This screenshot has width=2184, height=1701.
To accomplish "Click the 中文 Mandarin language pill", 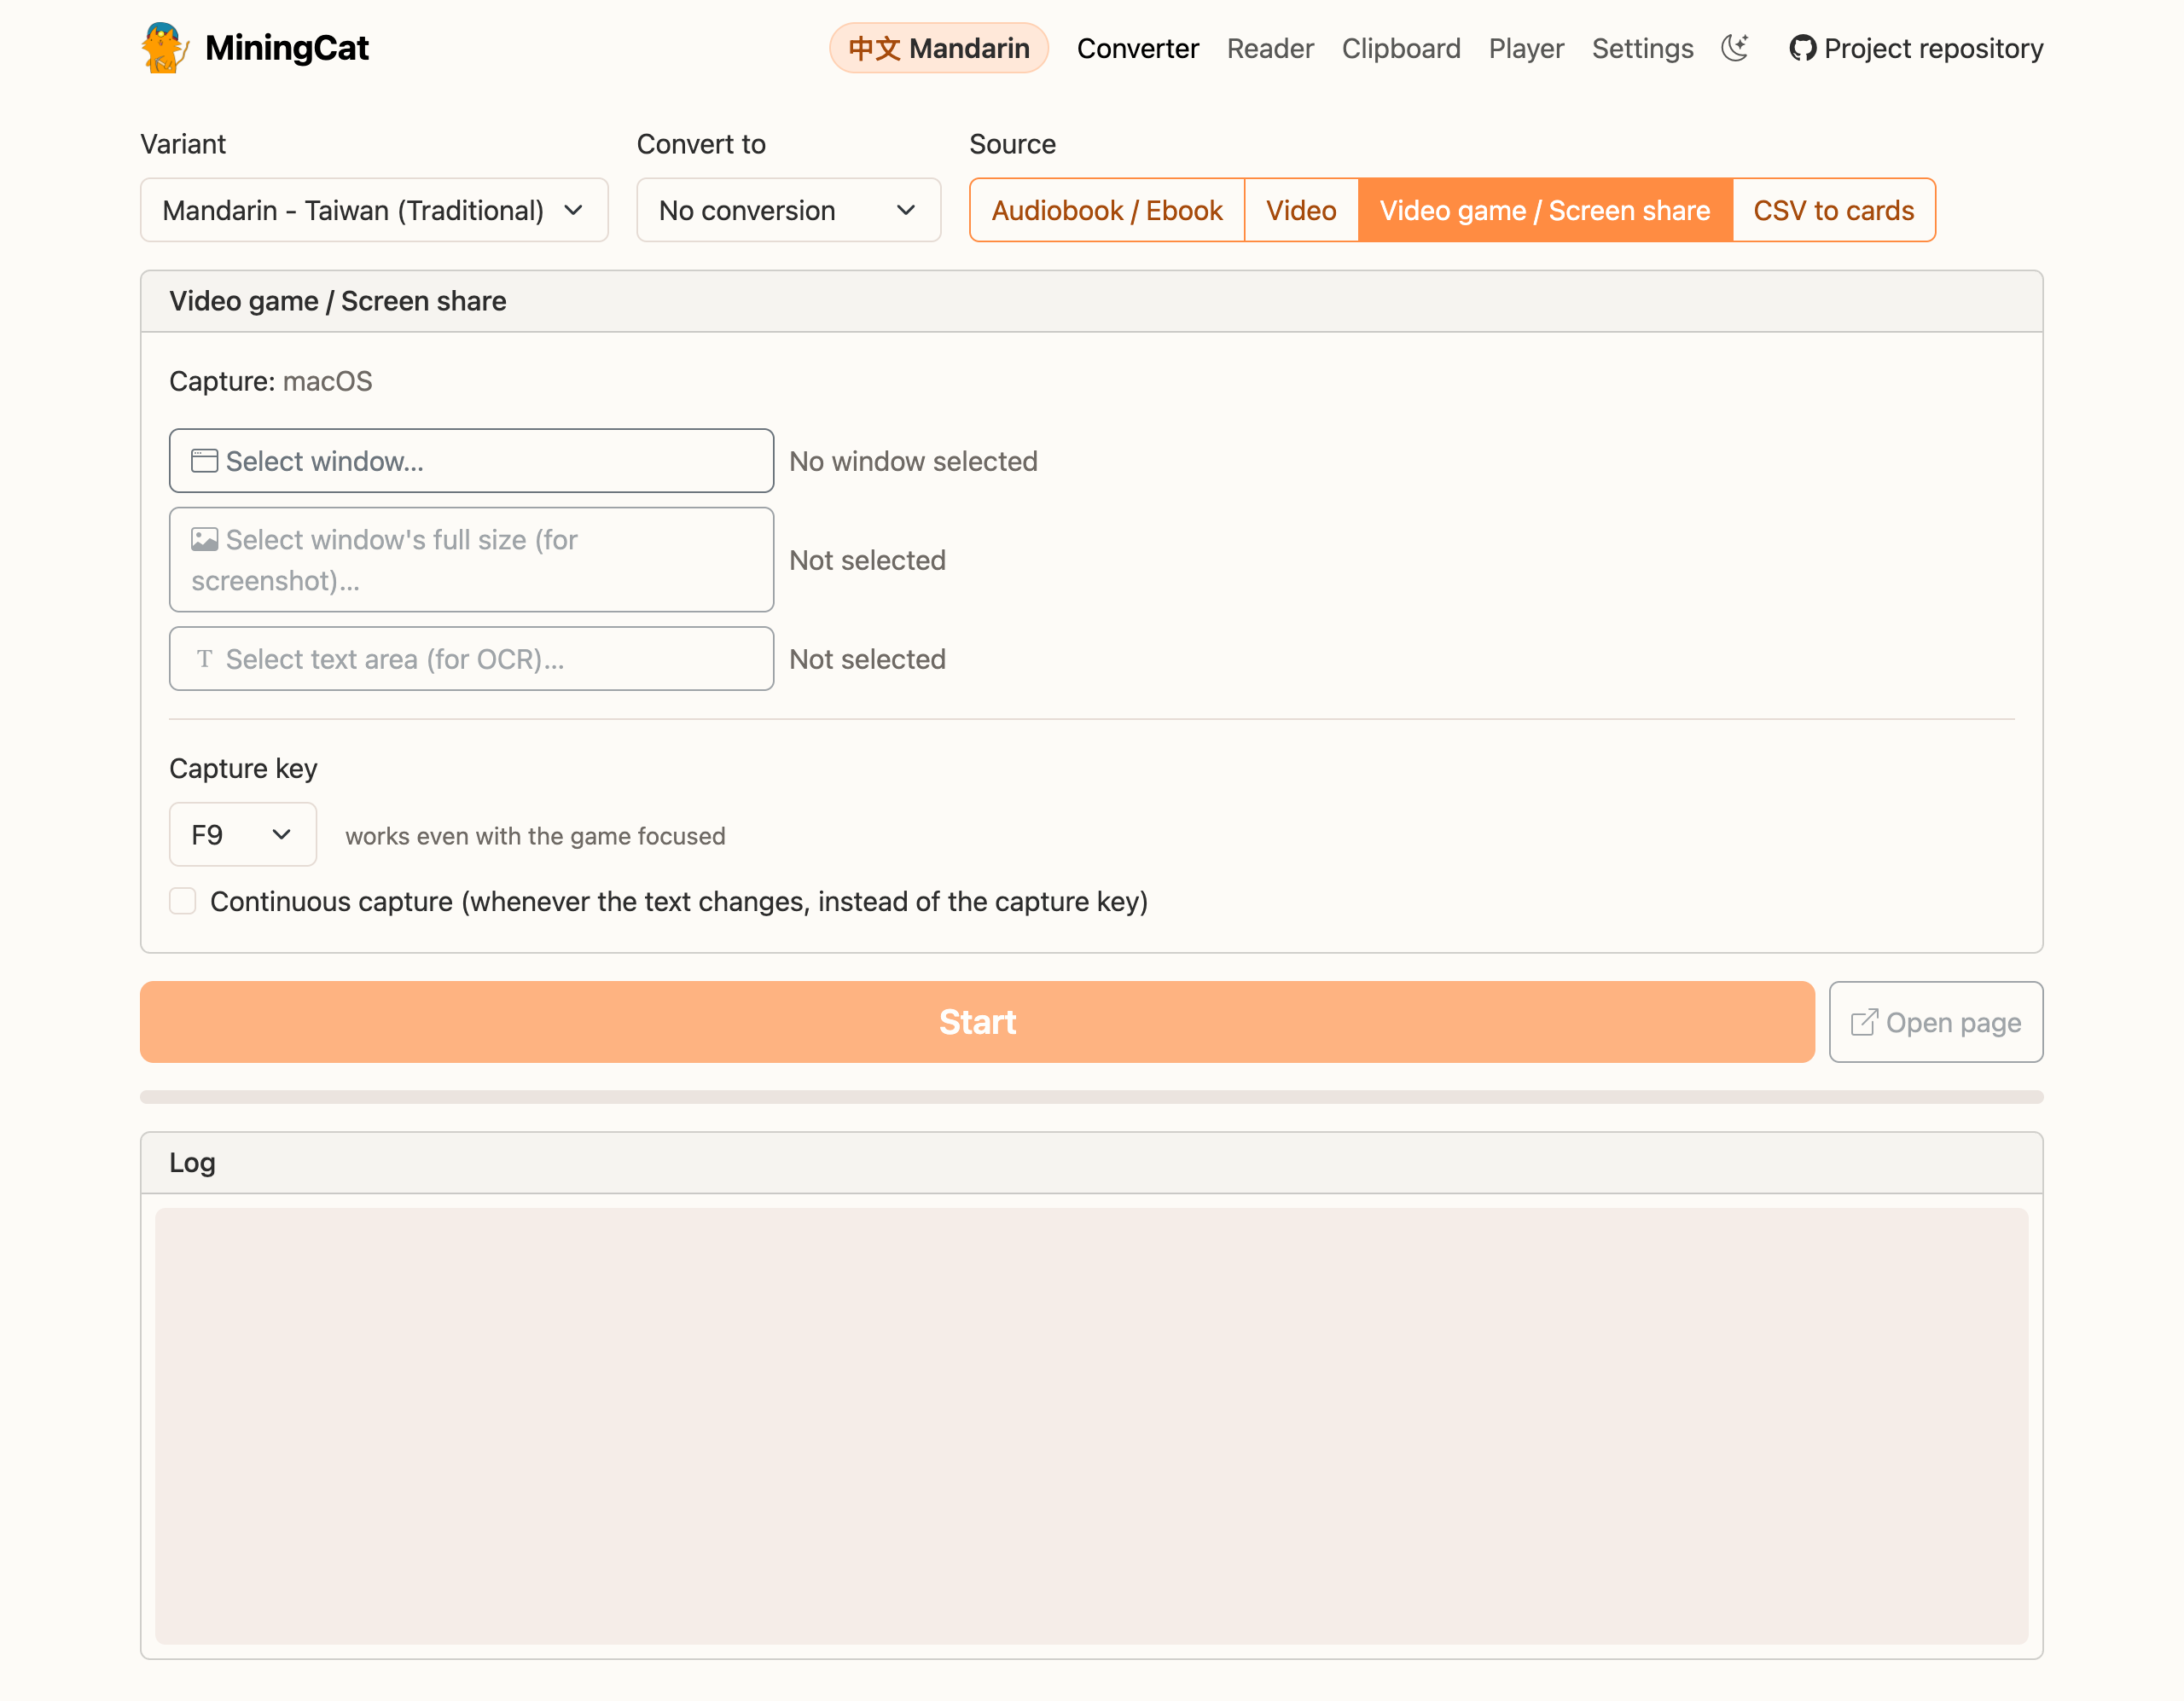I will 938,48.
